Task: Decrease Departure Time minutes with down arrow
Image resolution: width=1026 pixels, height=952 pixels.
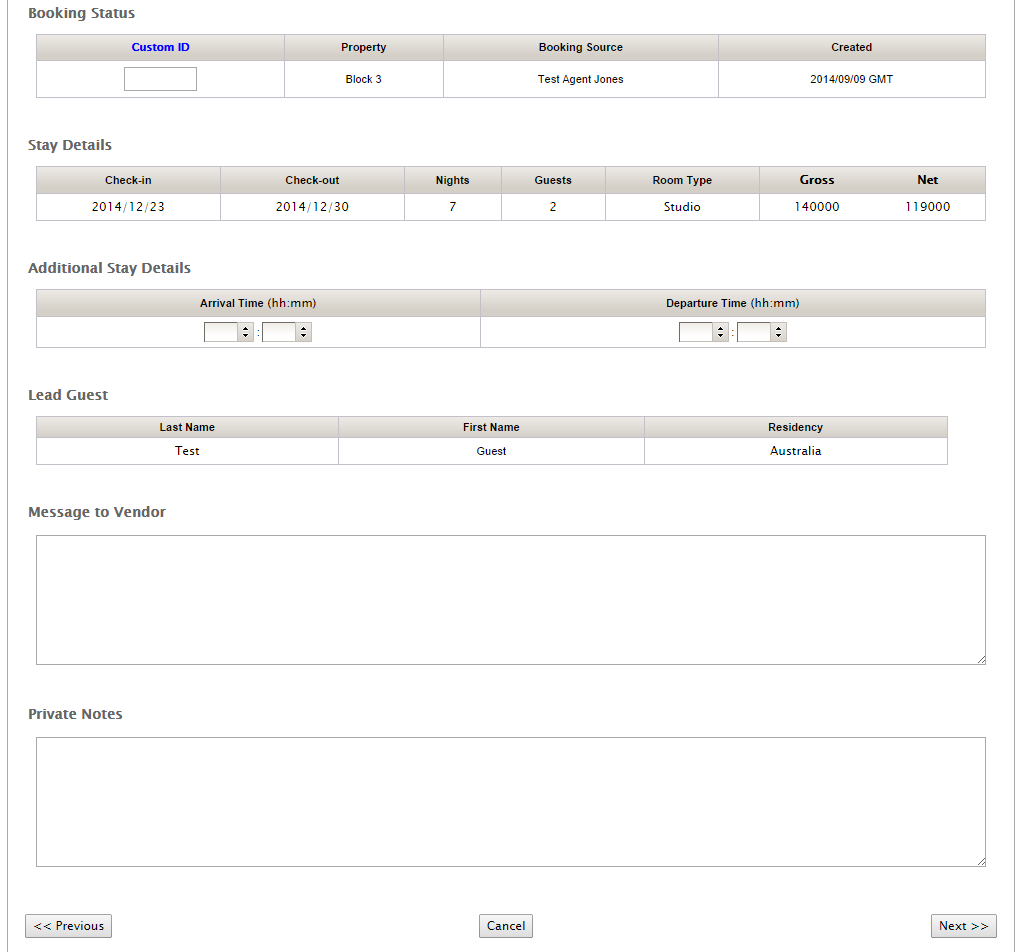Action: click(x=779, y=336)
